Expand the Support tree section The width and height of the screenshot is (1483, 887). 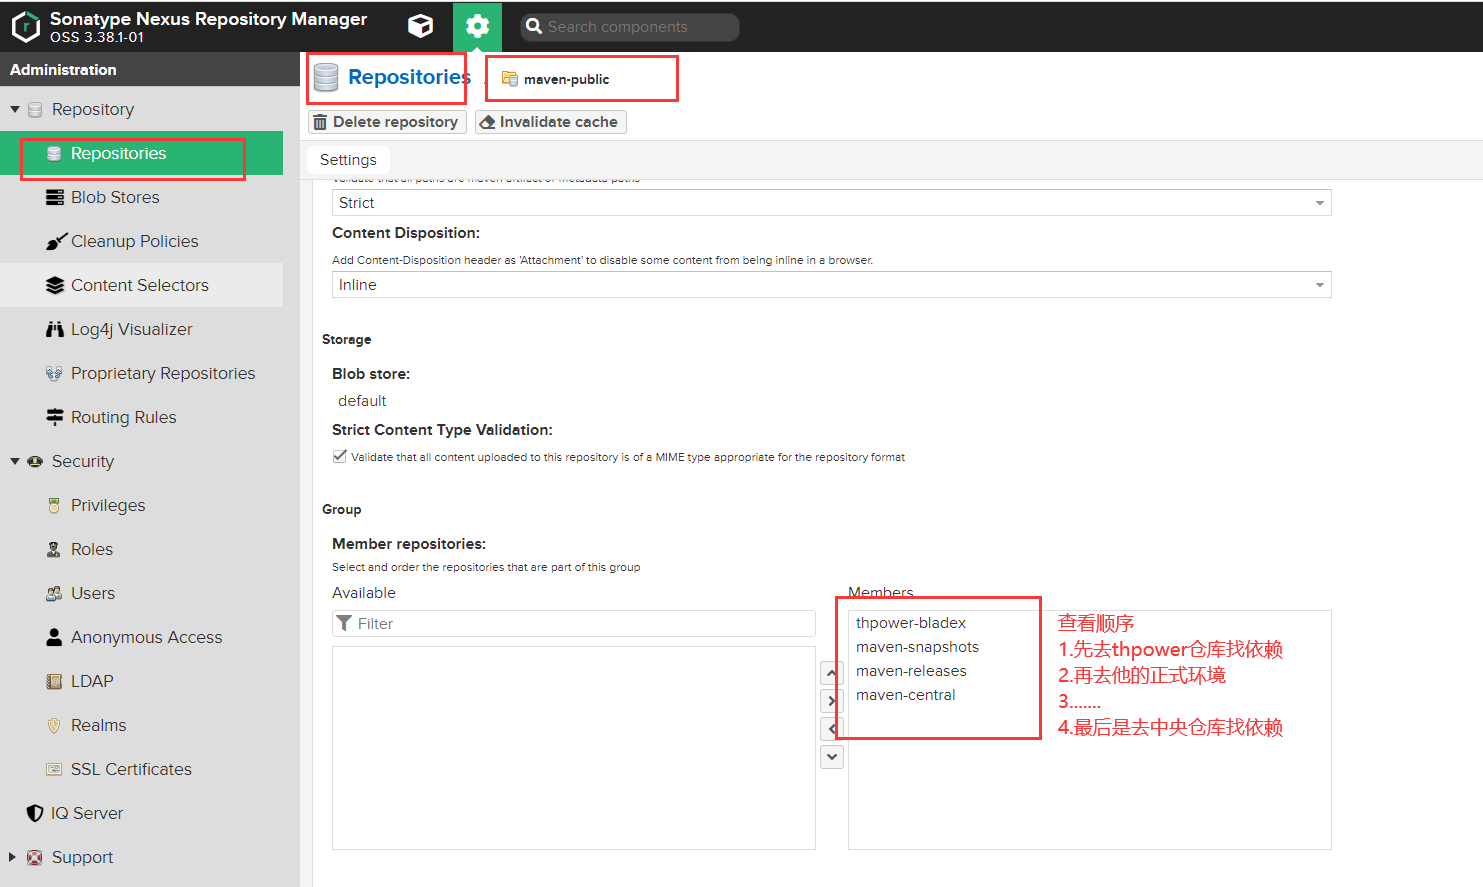click(x=13, y=857)
